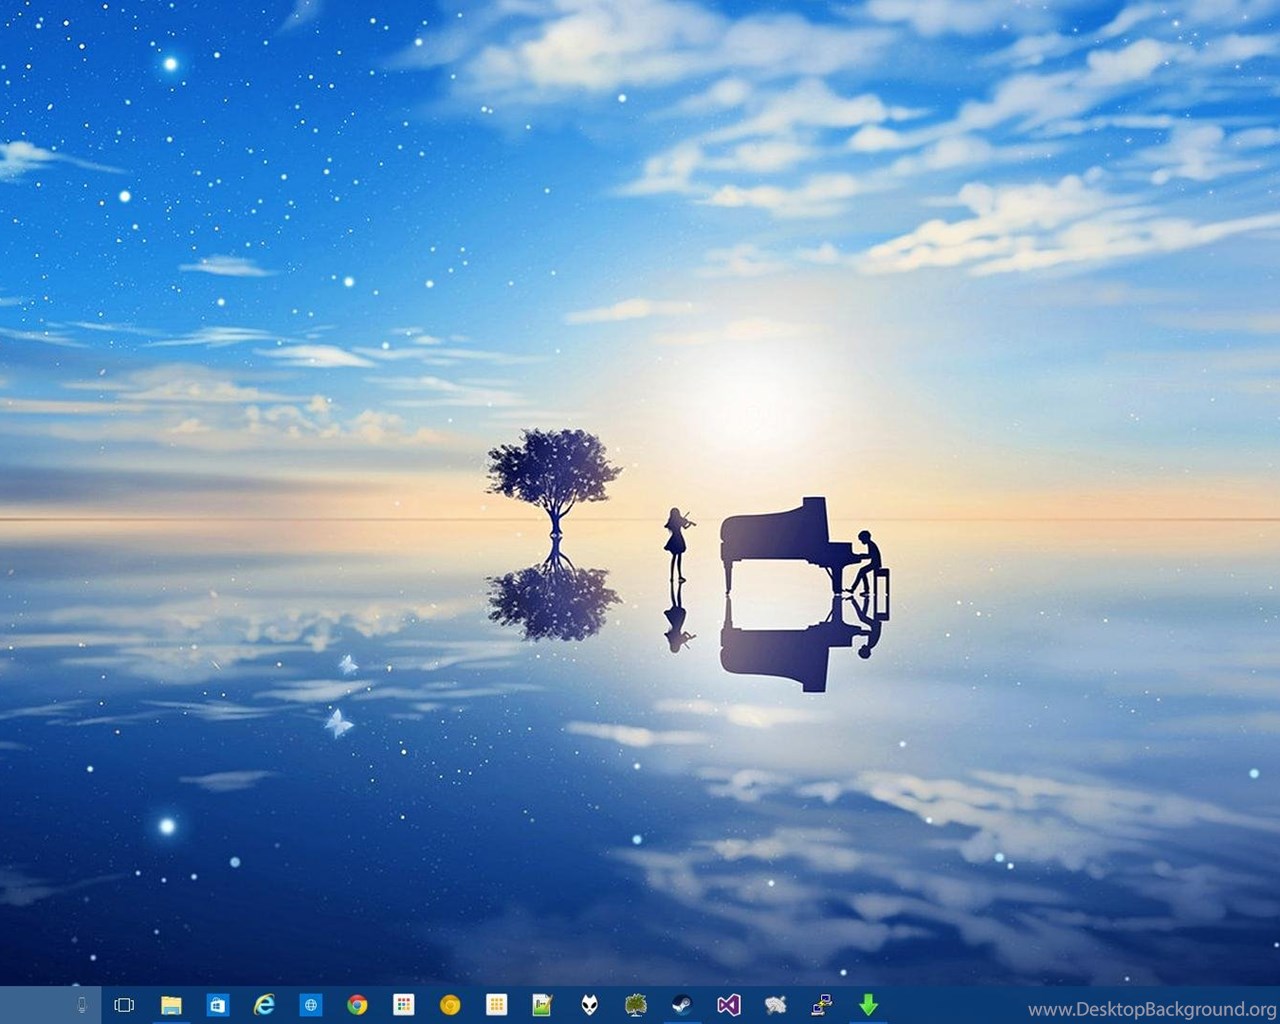Open Internet Explorer from the taskbar
Image resolution: width=1280 pixels, height=1024 pixels.
pos(264,1005)
